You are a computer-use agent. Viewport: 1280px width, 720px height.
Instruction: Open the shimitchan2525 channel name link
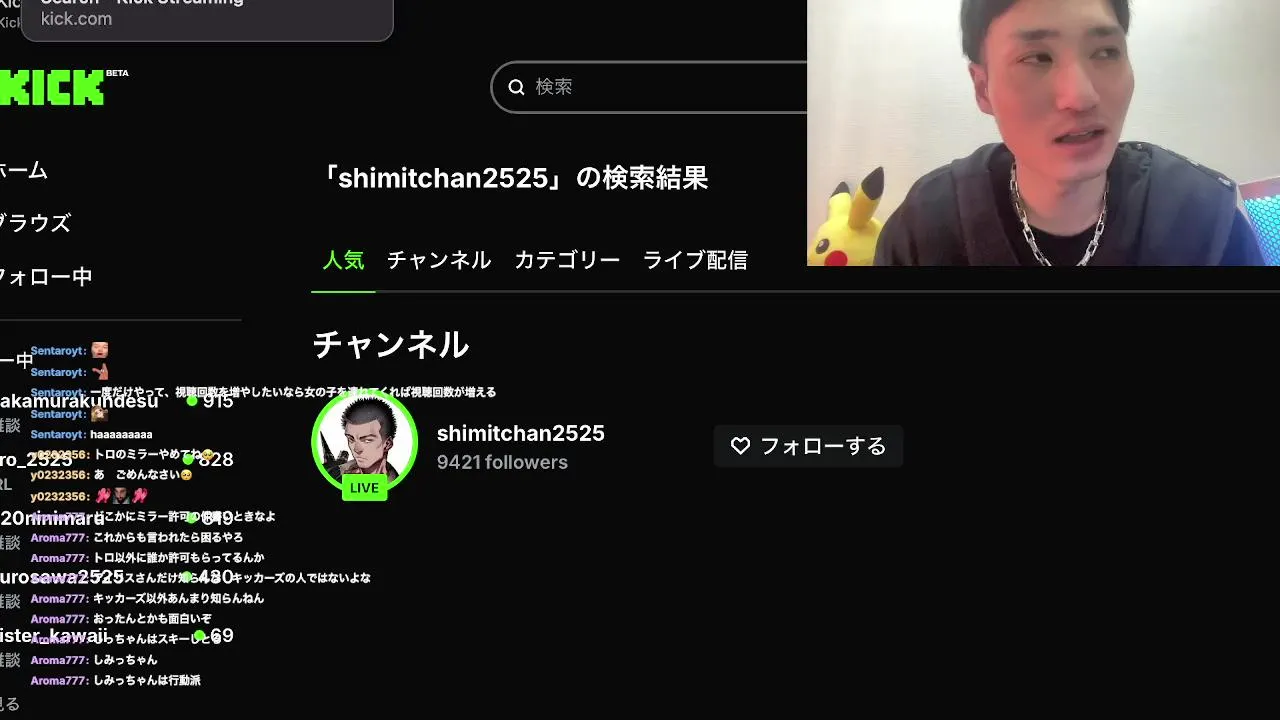(520, 433)
